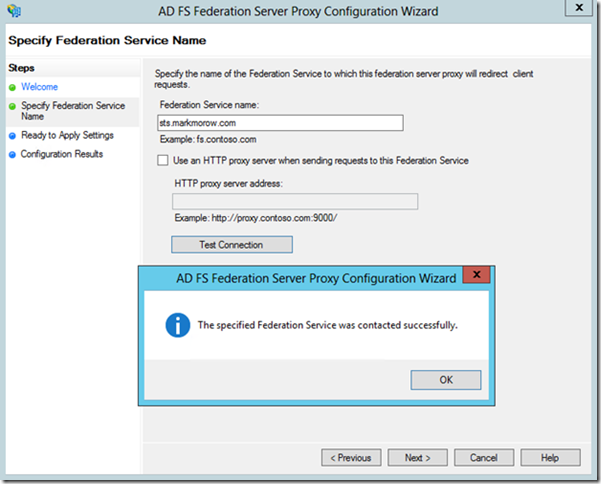Go back with the Previous button

351,458
